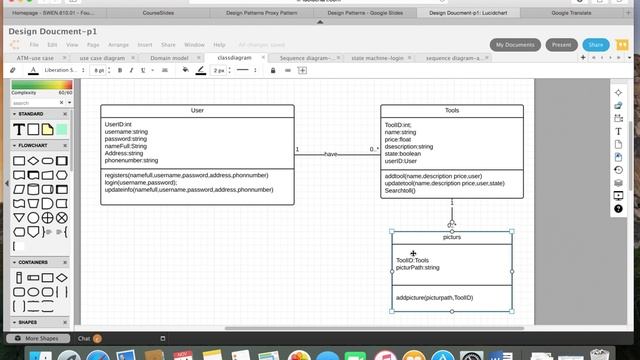Click the complexity meter color bar
Viewport: 640px width, 360px height.
point(42,84)
